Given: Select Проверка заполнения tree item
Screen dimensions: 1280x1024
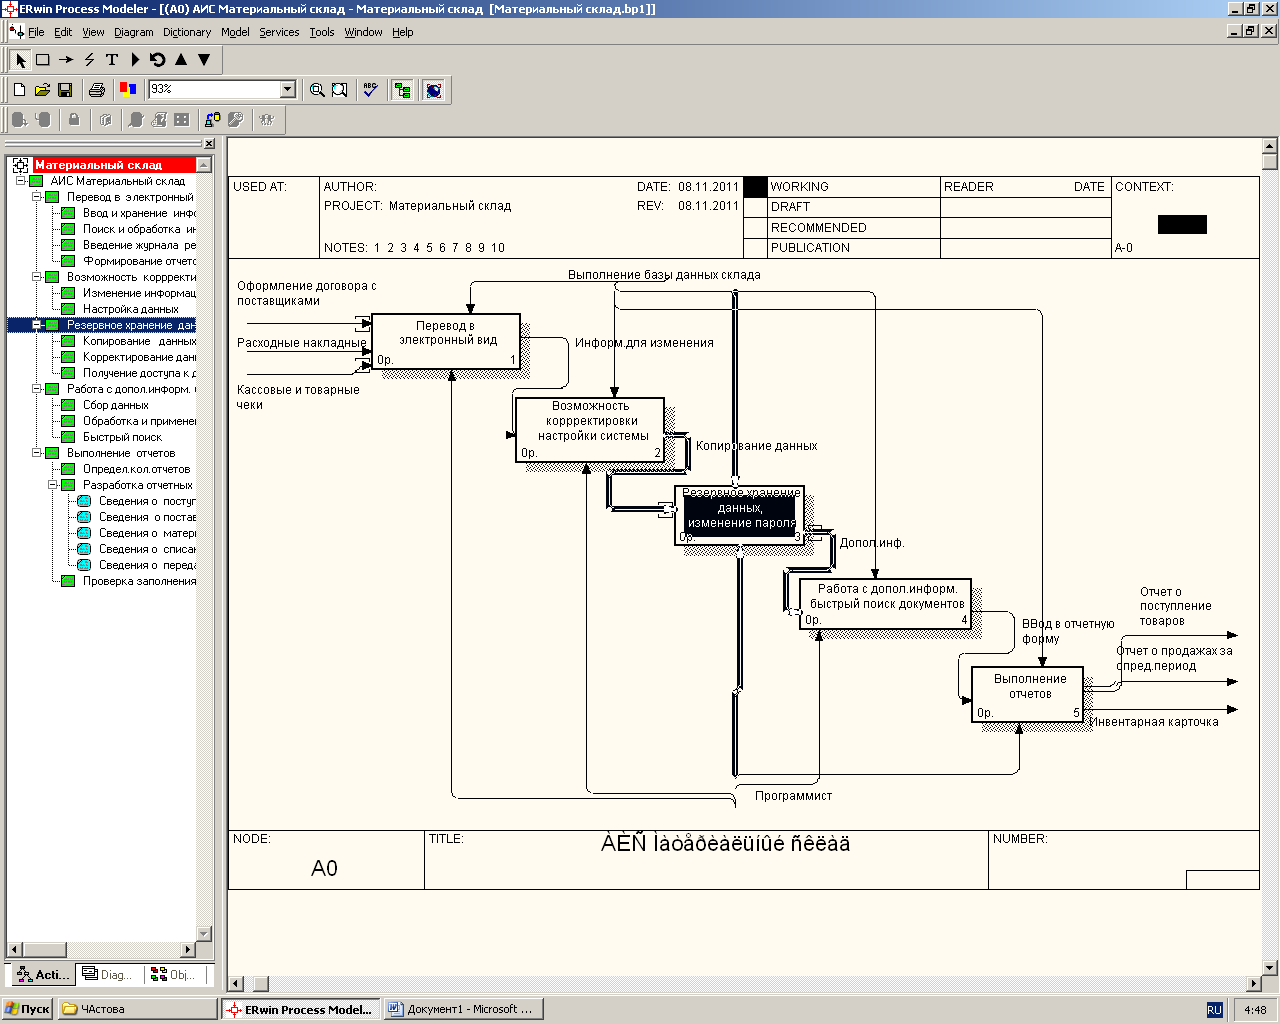Looking at the screenshot, I should click(139, 581).
